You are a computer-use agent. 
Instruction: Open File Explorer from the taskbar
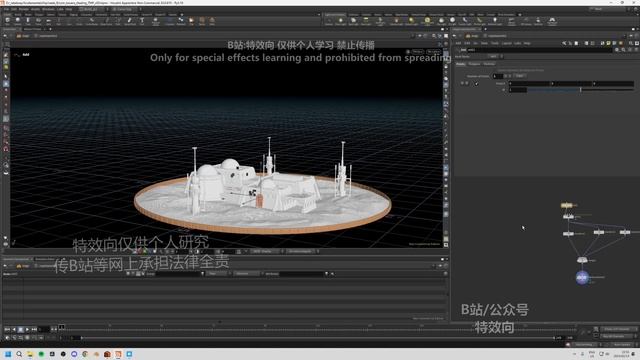pyautogui.click(x=30, y=354)
